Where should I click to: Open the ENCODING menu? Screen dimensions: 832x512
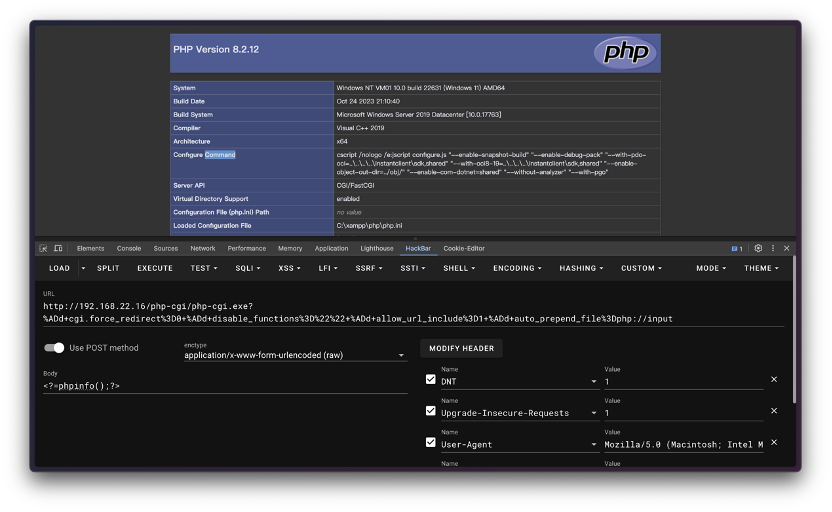pyautogui.click(x=517, y=268)
